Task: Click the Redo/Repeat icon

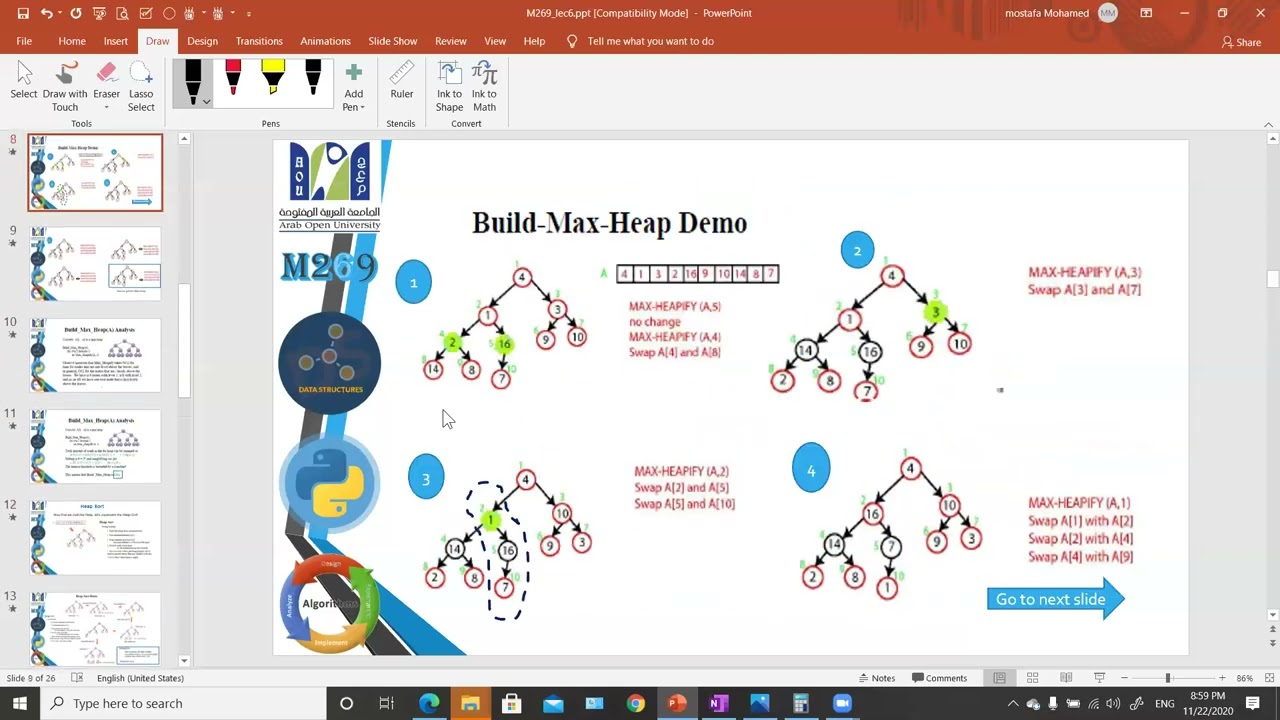Action: (75, 13)
